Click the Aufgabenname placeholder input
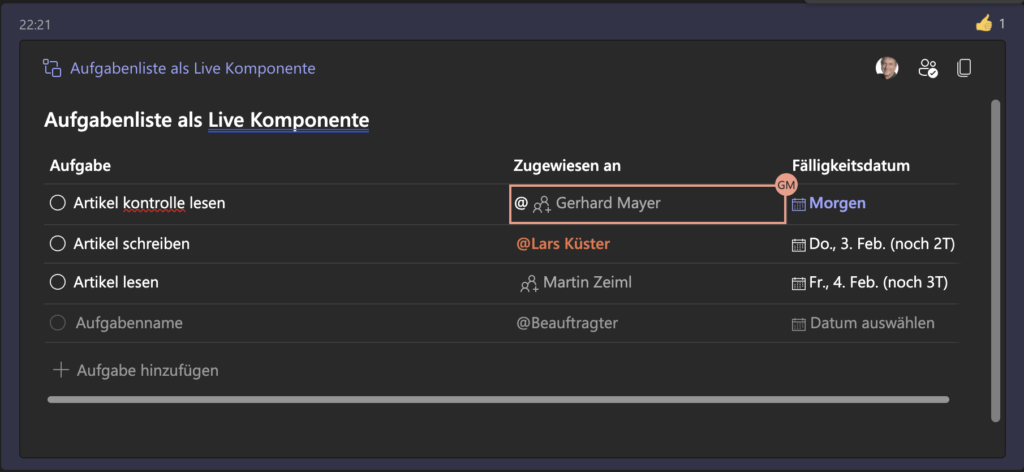This screenshot has height=472, width=1024. (129, 323)
